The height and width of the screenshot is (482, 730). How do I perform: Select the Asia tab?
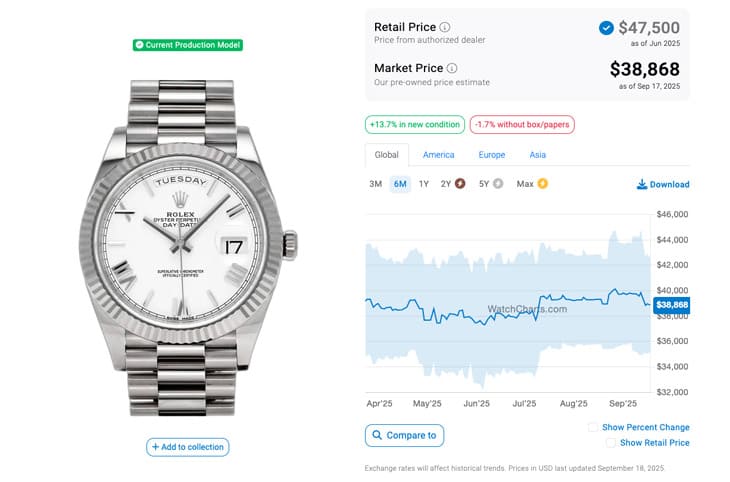(538, 155)
